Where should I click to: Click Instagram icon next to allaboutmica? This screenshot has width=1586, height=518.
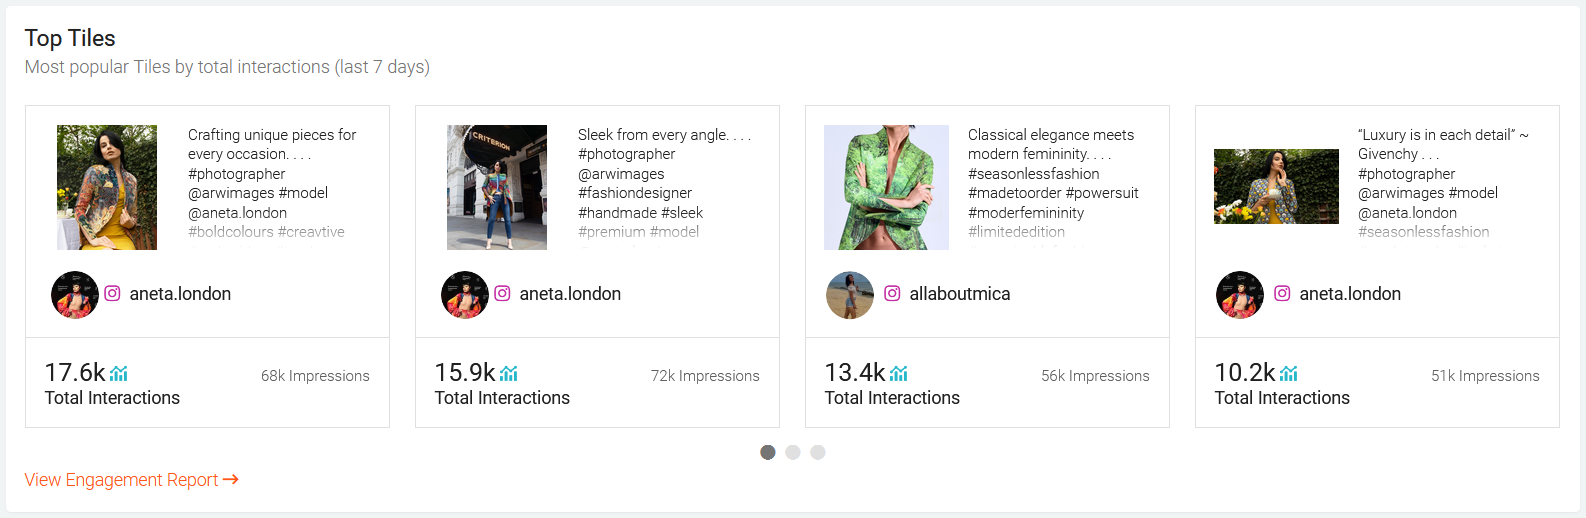pos(893,294)
